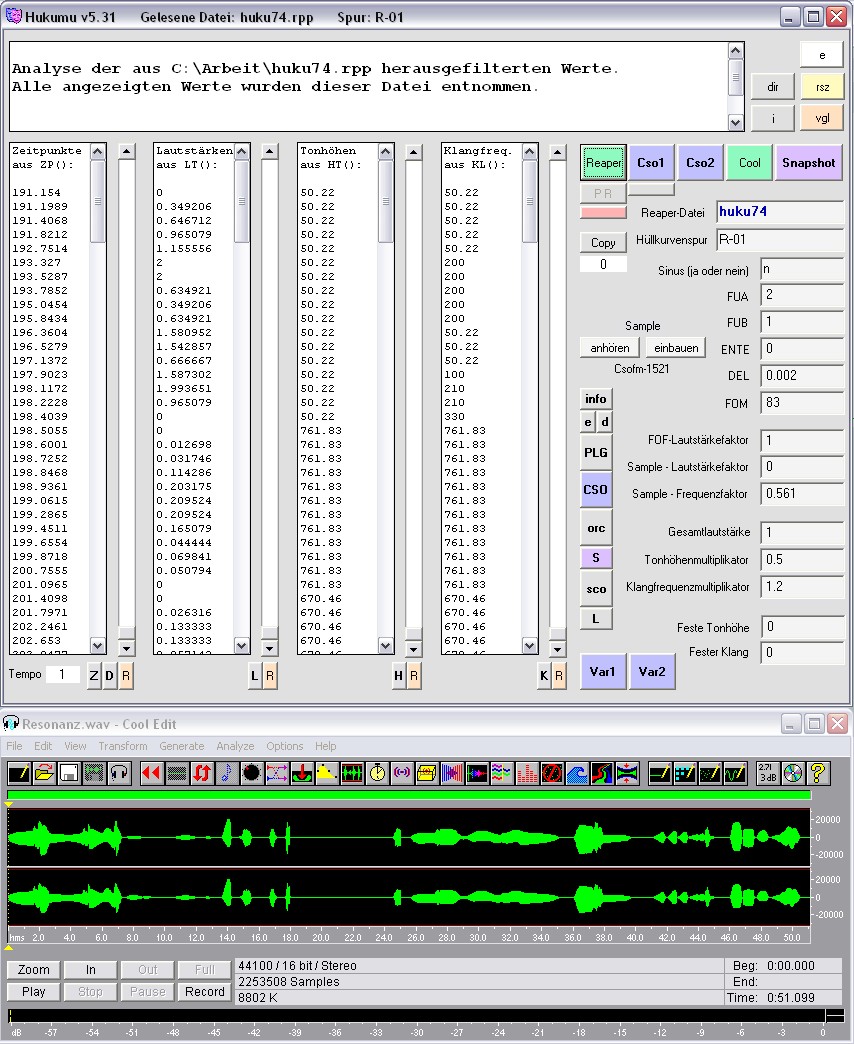Click the einbauen sample button
The height and width of the screenshot is (1044, 854).
(x=676, y=348)
